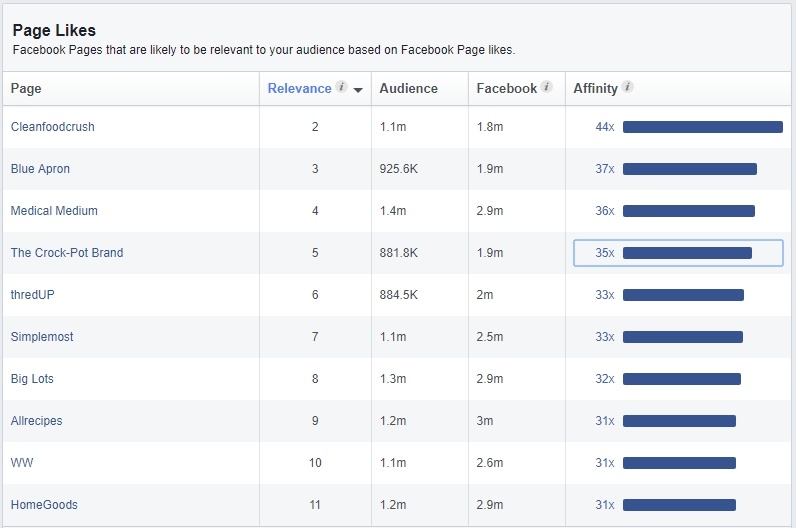Screen dimensions: 796x528
Task: Click the Relevance info icon
Action: tap(342, 87)
